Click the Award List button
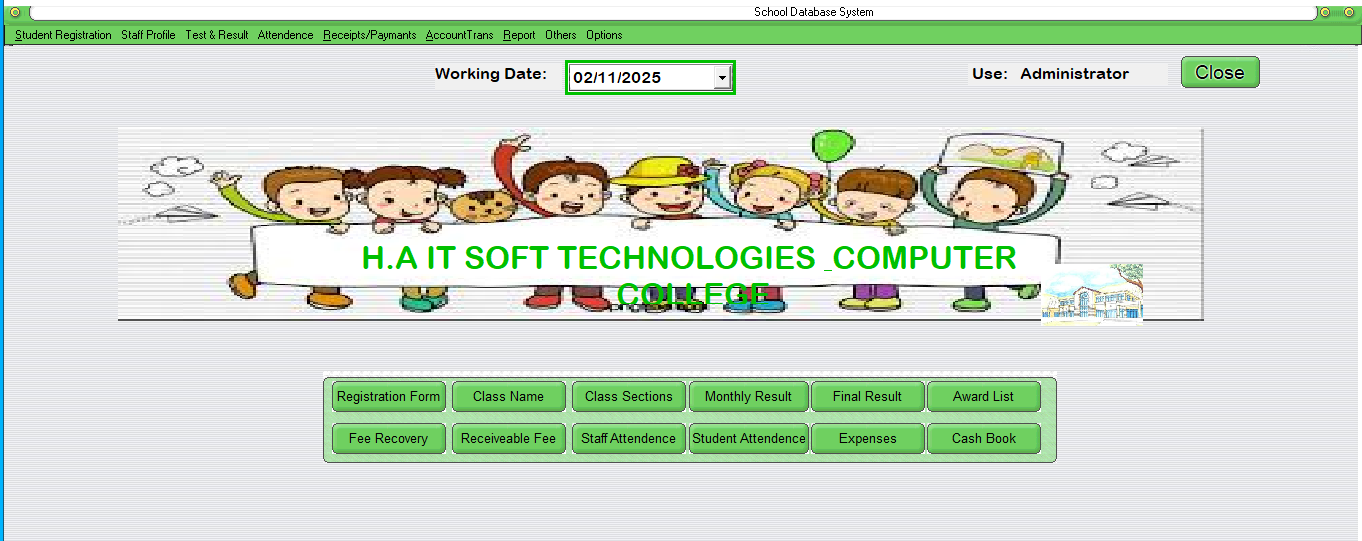This screenshot has height=541, width=1362. pos(983,397)
